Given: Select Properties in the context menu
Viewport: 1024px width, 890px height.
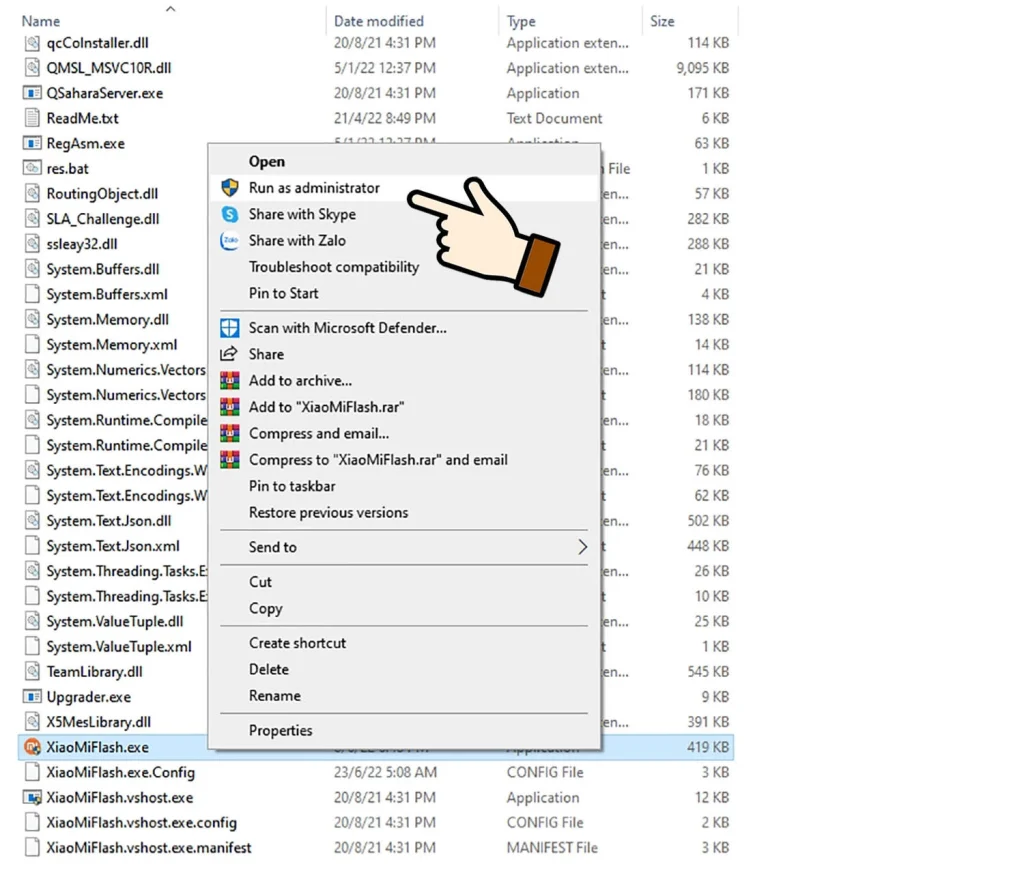Looking at the screenshot, I should 280,731.
